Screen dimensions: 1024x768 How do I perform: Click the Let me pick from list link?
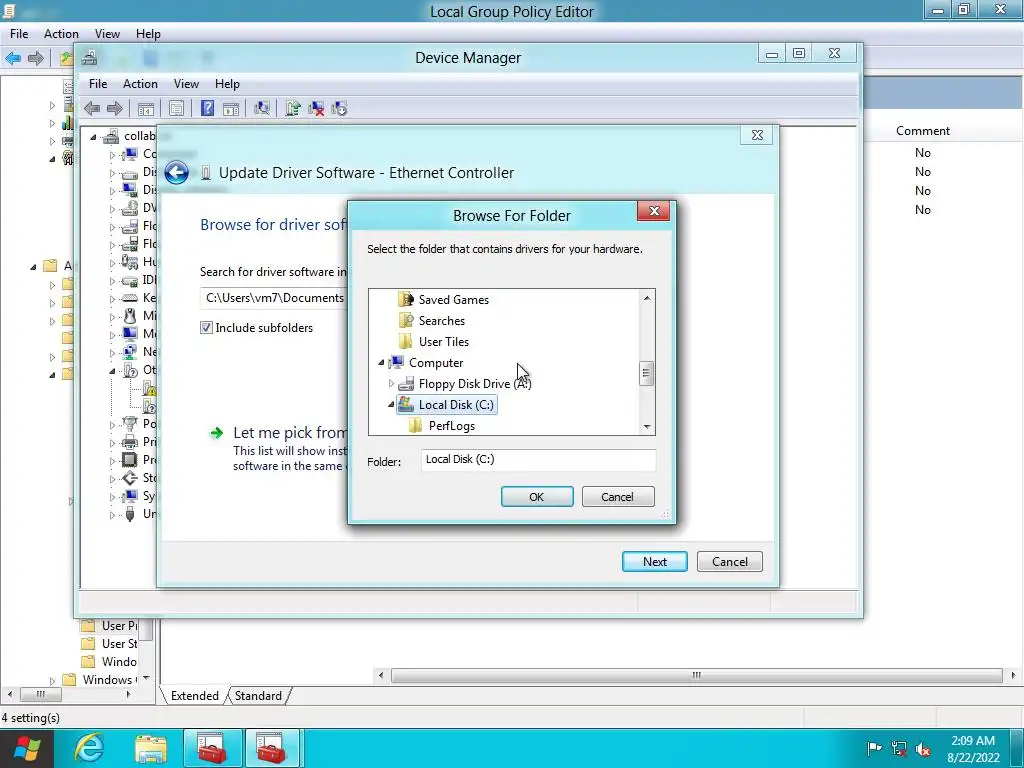[x=290, y=433]
